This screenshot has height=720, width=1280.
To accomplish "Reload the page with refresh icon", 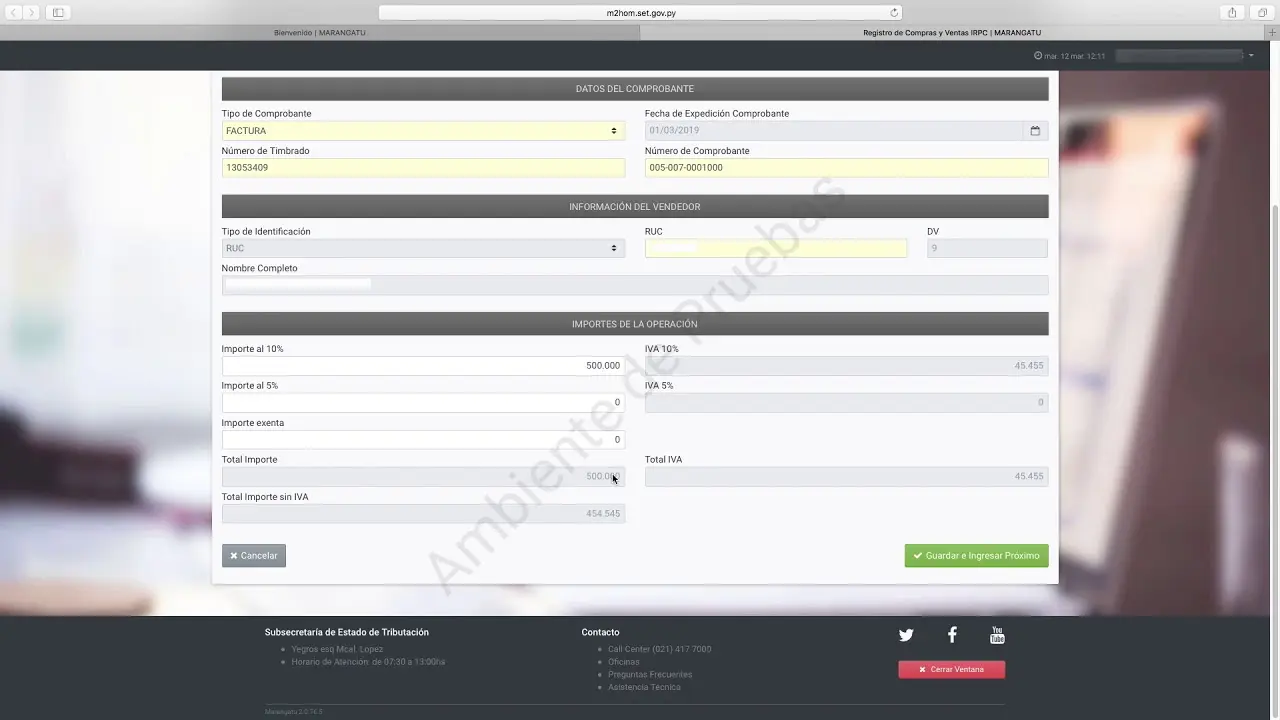I will (894, 13).
